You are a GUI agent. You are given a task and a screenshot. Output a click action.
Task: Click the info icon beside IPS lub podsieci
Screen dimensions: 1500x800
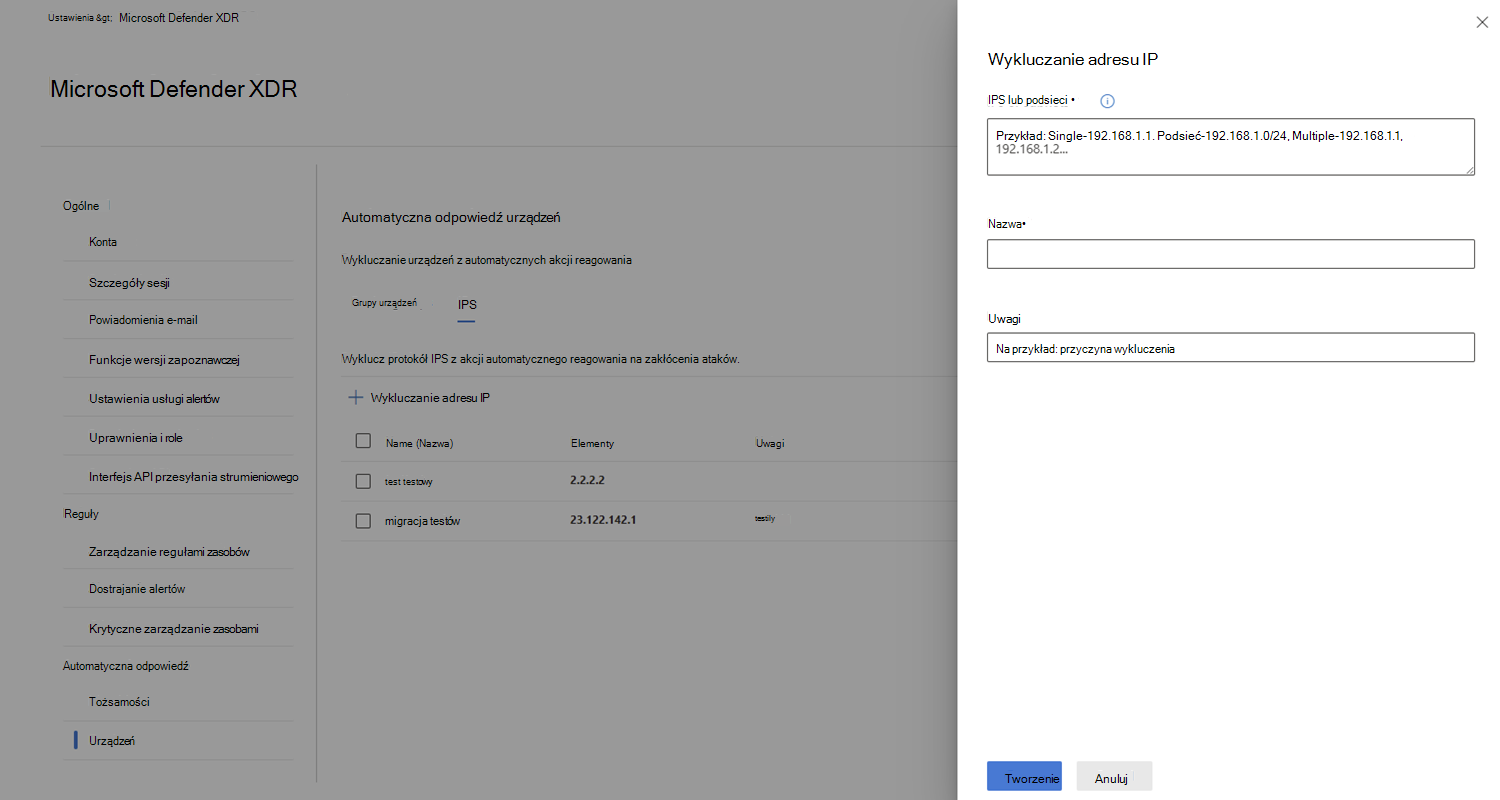1107,101
